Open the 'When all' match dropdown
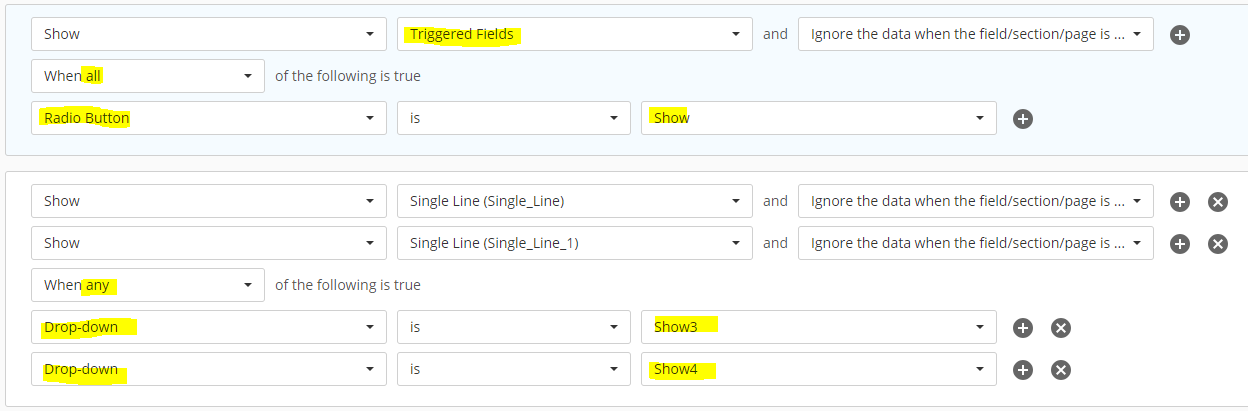This screenshot has height=411, width=1248. coord(148,76)
